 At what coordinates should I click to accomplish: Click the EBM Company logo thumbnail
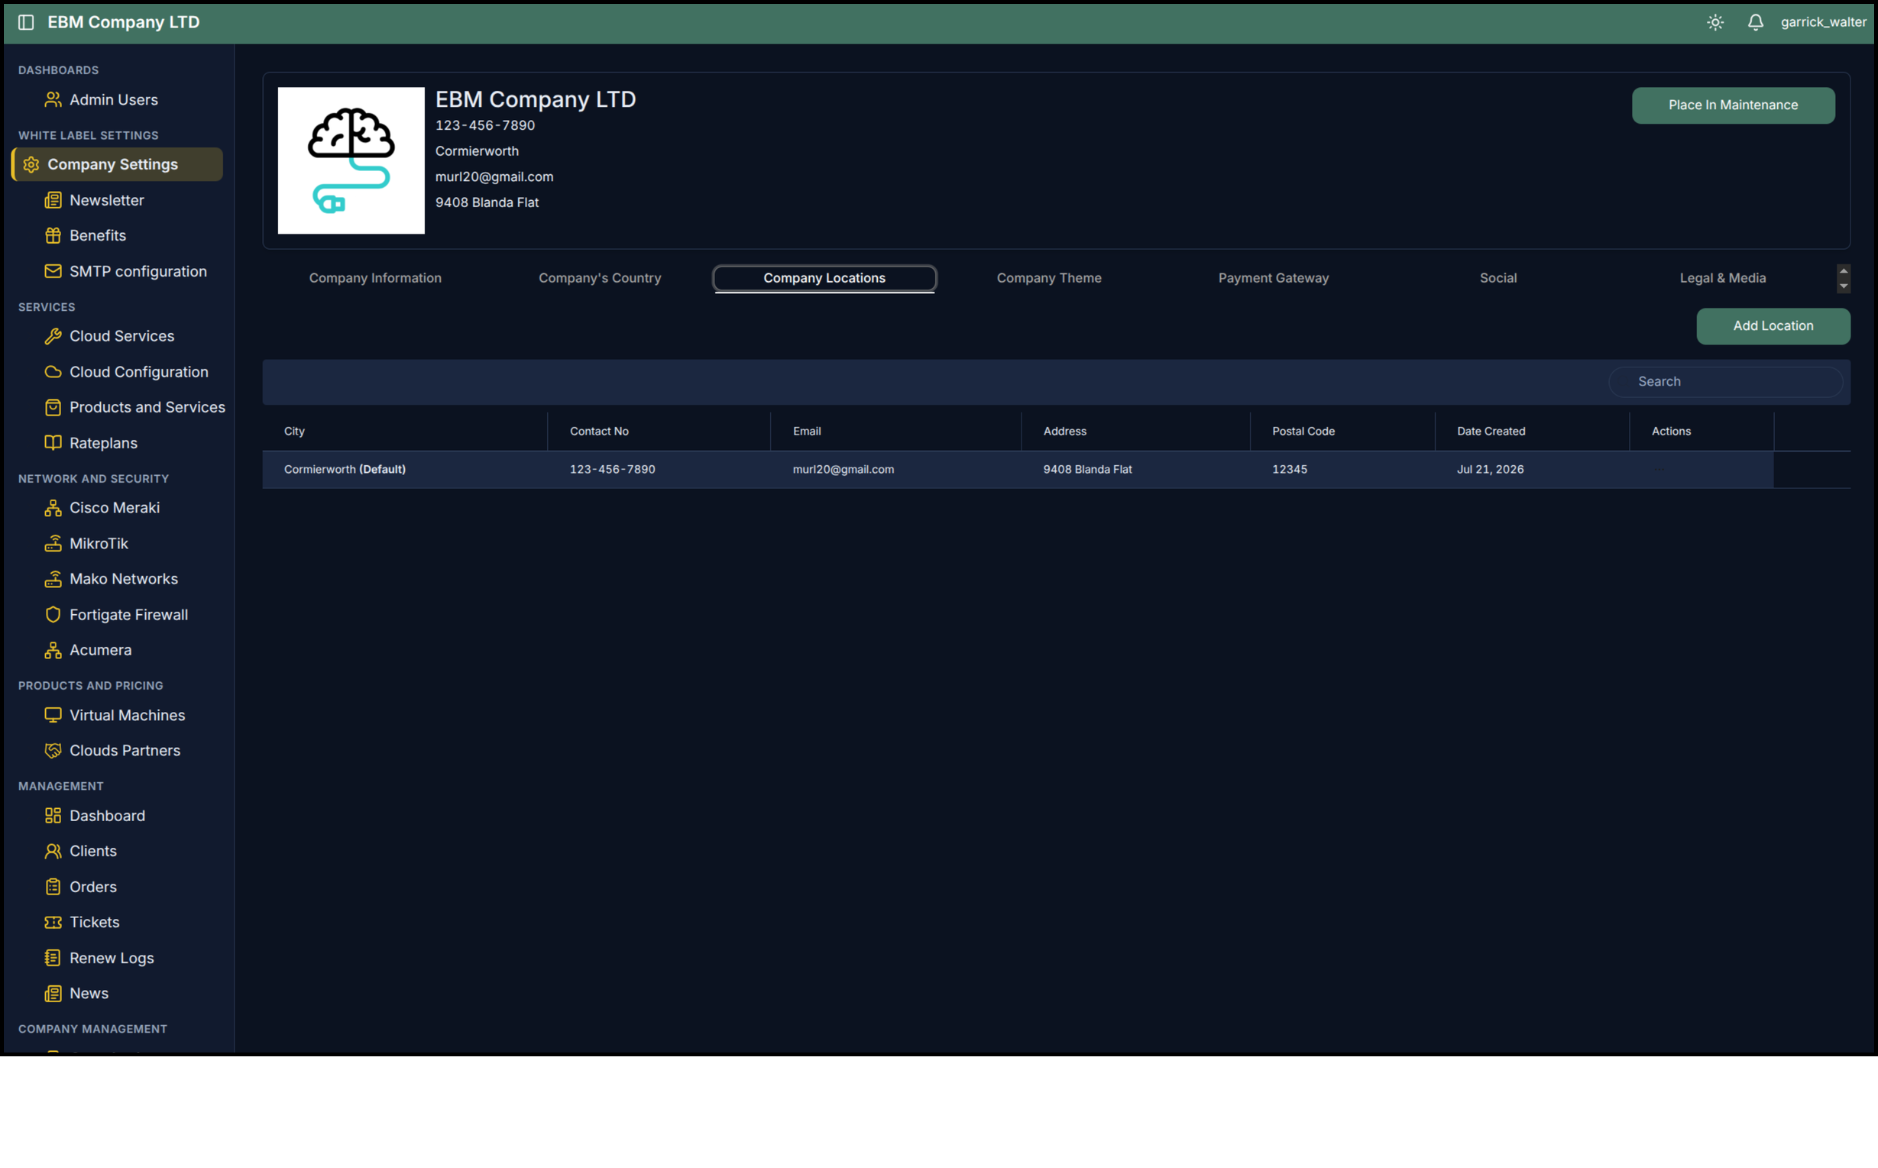pos(351,160)
